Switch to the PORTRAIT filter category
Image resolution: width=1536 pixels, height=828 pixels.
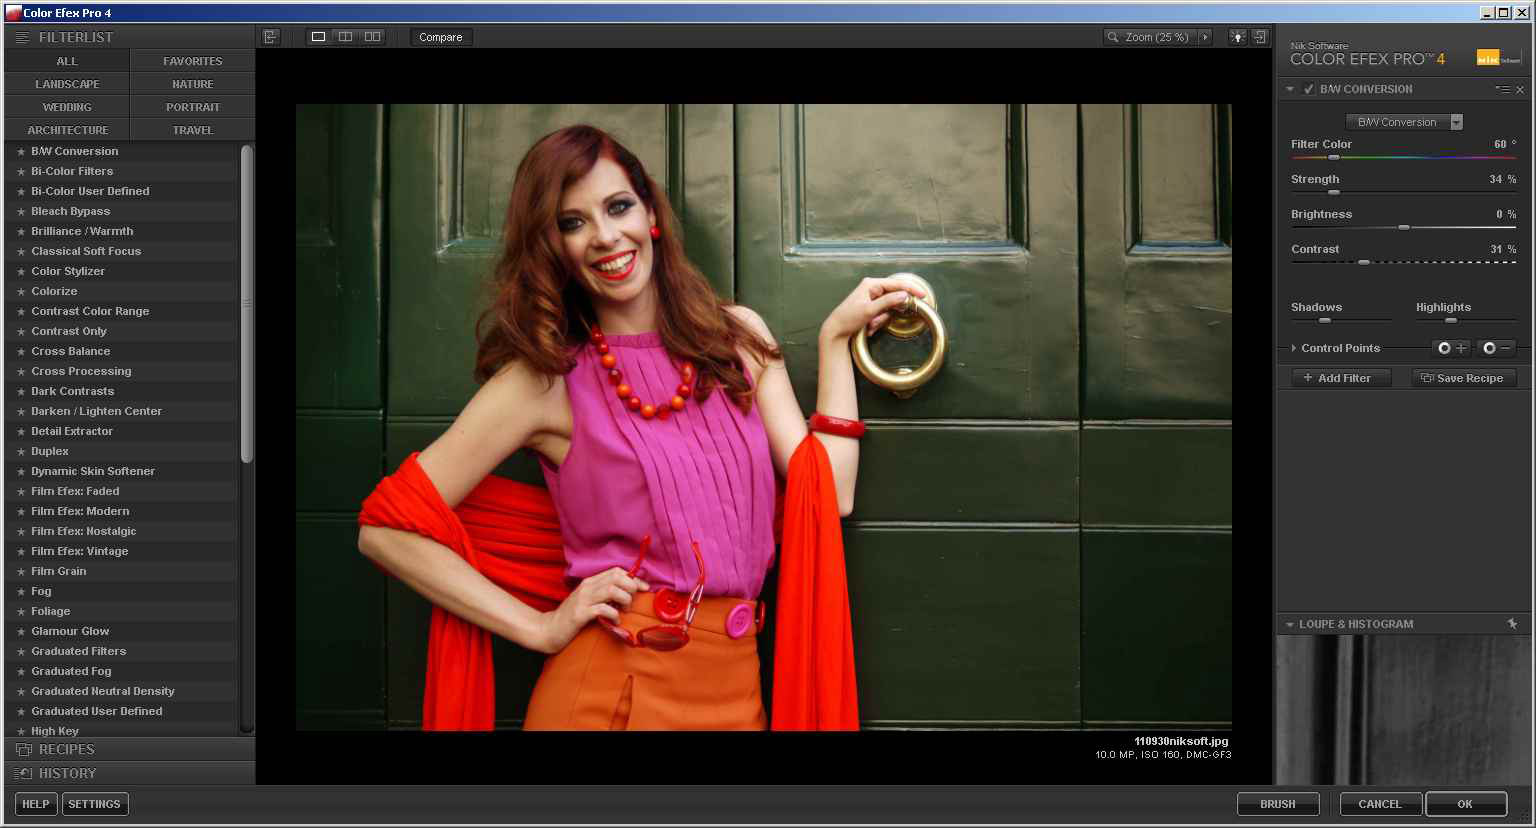coord(192,106)
